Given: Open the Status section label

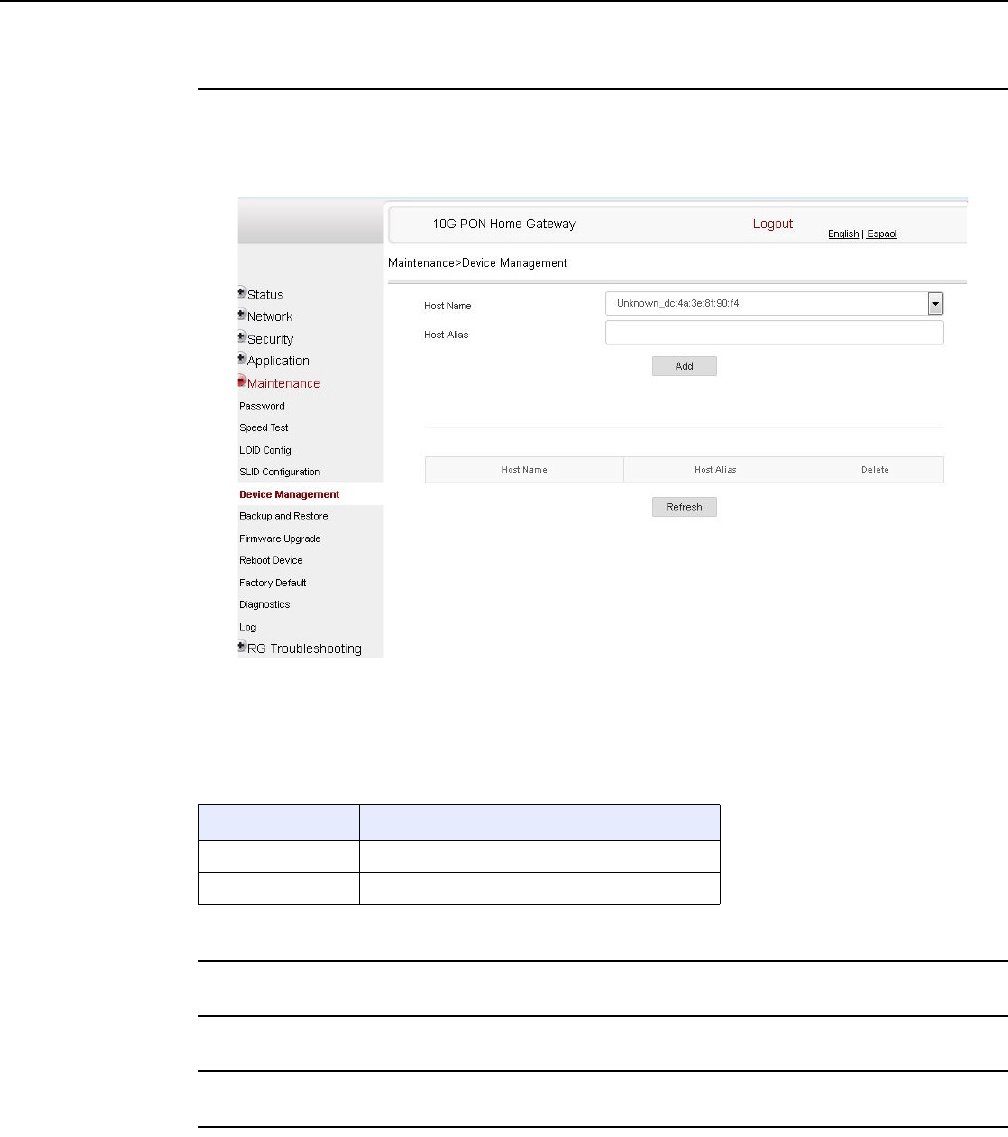Looking at the screenshot, I should point(265,294).
